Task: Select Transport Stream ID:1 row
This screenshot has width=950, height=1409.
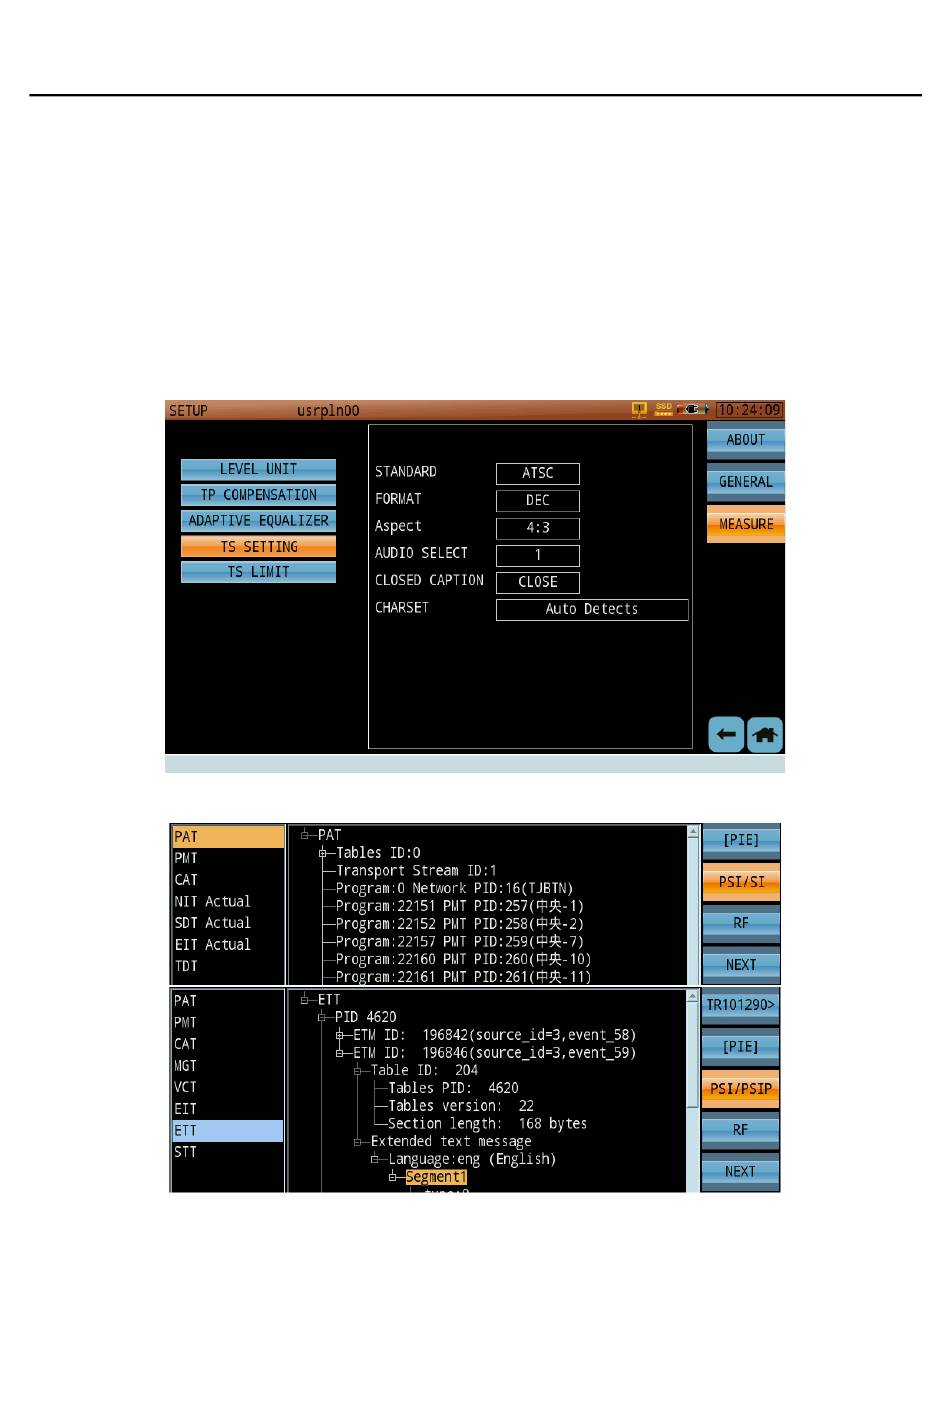Action: click(x=416, y=871)
